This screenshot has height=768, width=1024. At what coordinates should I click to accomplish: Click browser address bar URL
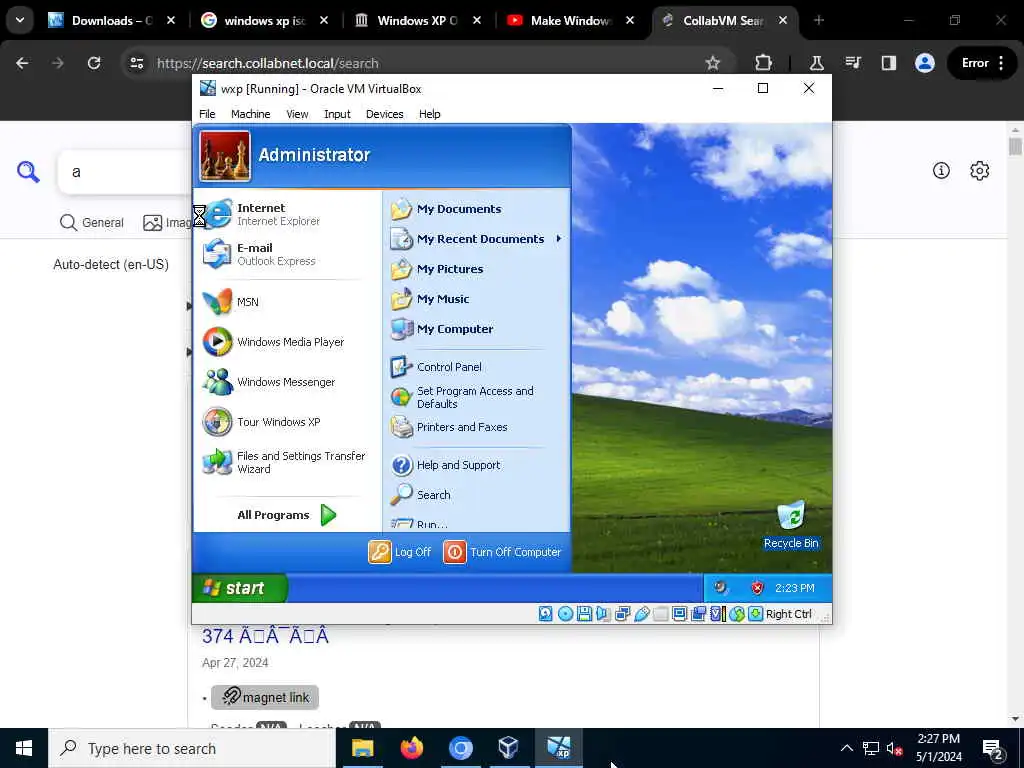[268, 63]
